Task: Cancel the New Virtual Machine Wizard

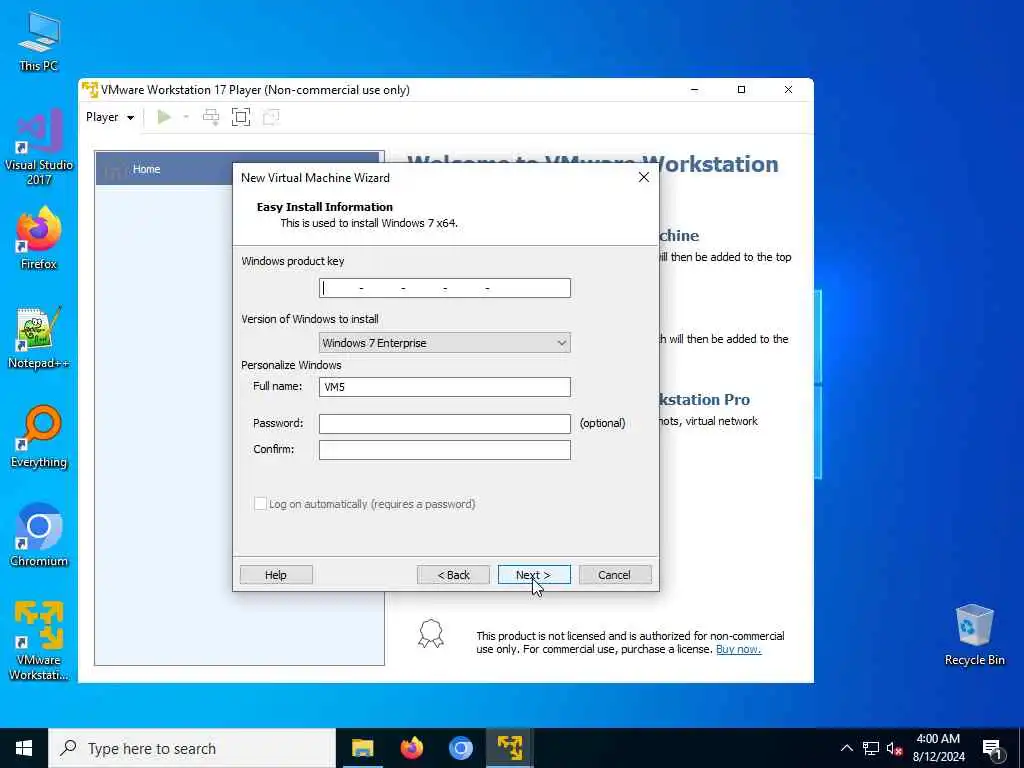Action: point(615,575)
